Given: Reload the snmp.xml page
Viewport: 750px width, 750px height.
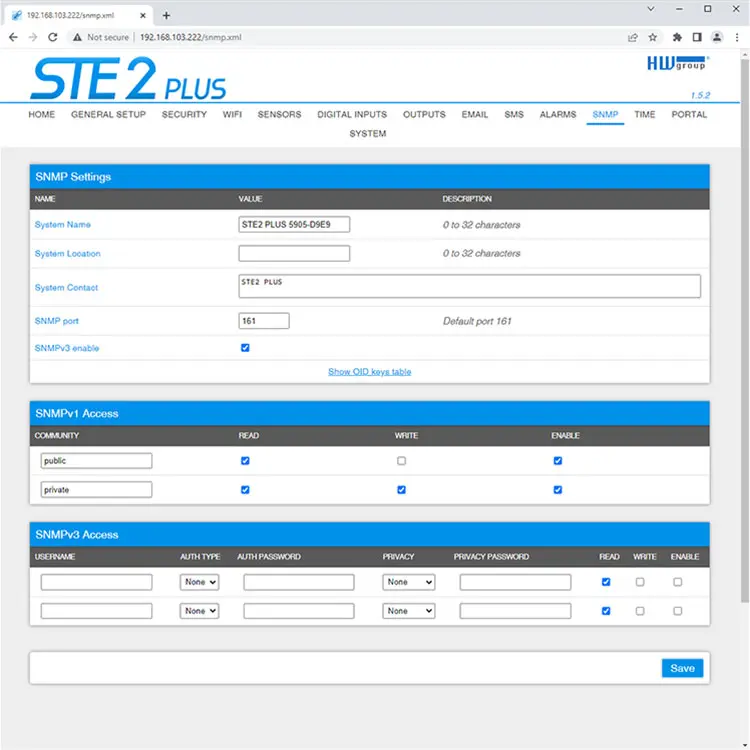Looking at the screenshot, I should click(x=53, y=37).
